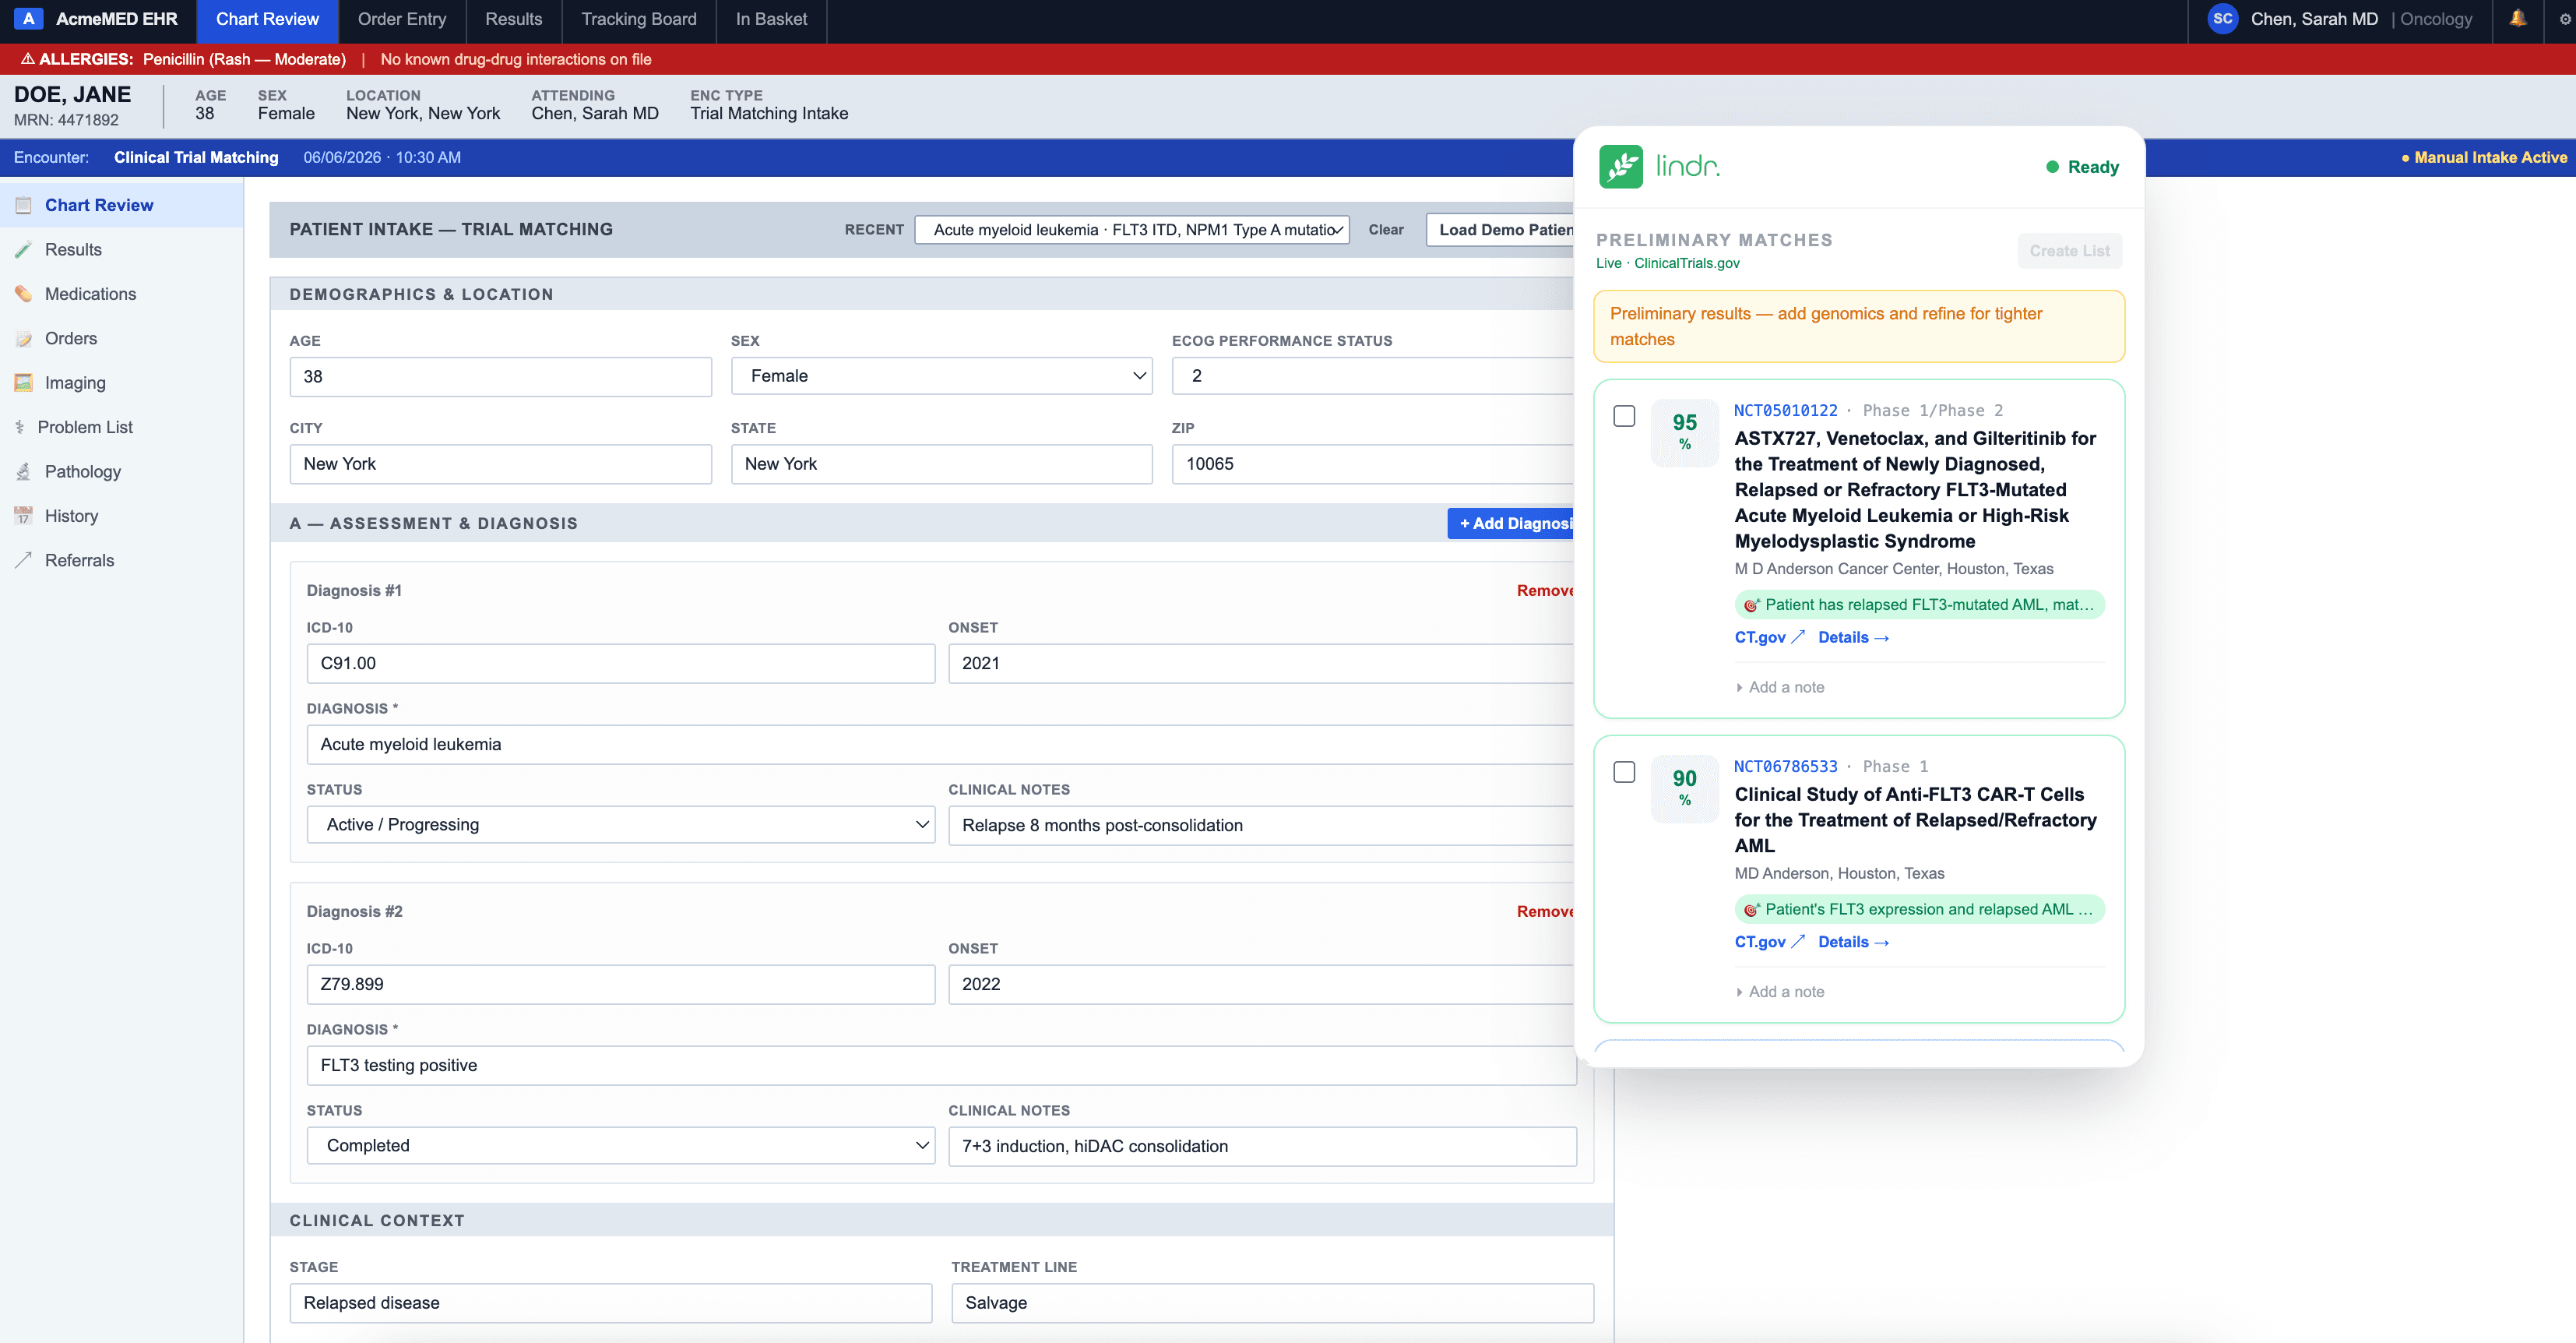
Task: Select Problem List in the sidebar
Action: tap(122, 427)
